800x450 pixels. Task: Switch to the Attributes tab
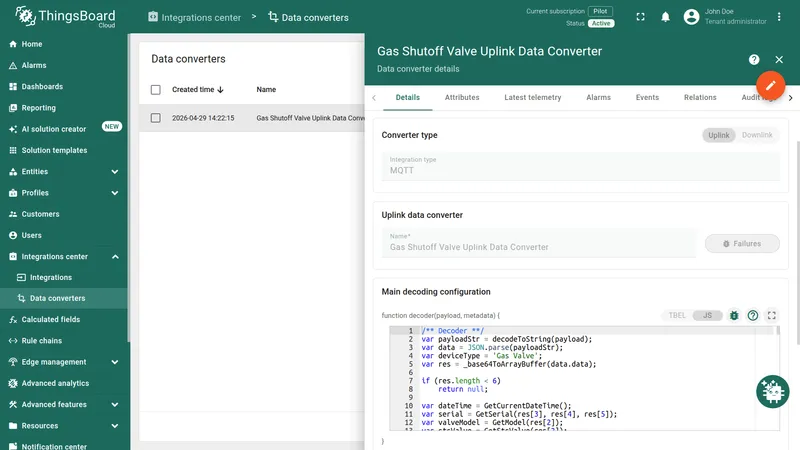(x=462, y=97)
